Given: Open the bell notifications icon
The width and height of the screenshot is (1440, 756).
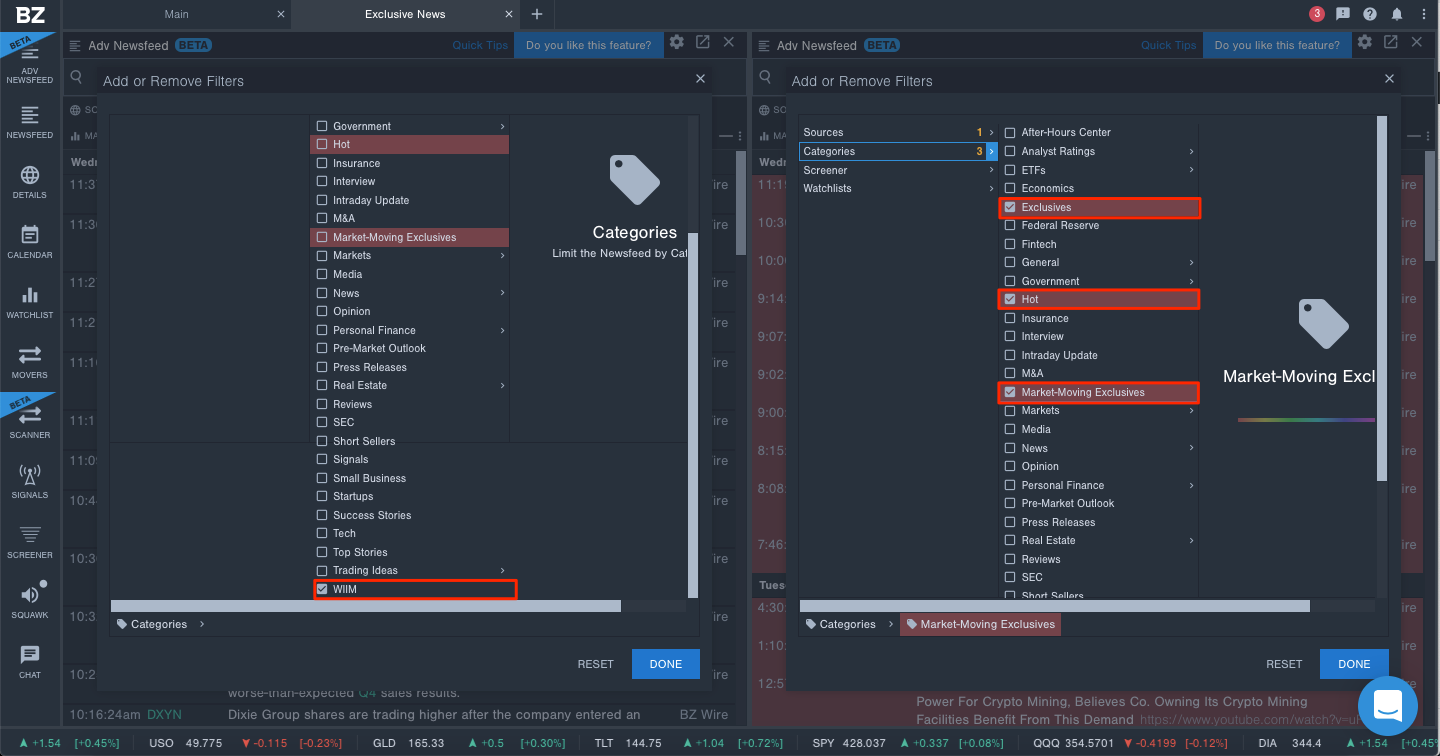Looking at the screenshot, I should coord(1397,14).
